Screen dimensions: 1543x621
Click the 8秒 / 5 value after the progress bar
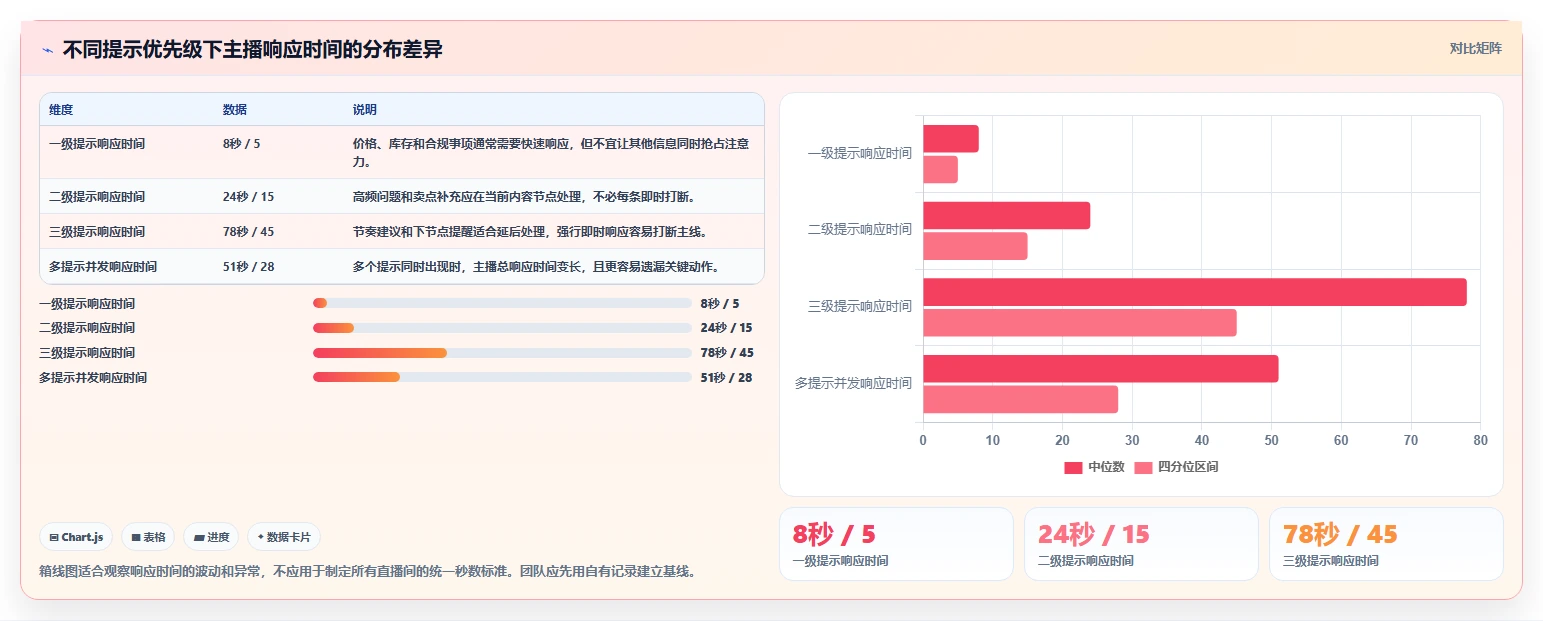tap(720, 303)
